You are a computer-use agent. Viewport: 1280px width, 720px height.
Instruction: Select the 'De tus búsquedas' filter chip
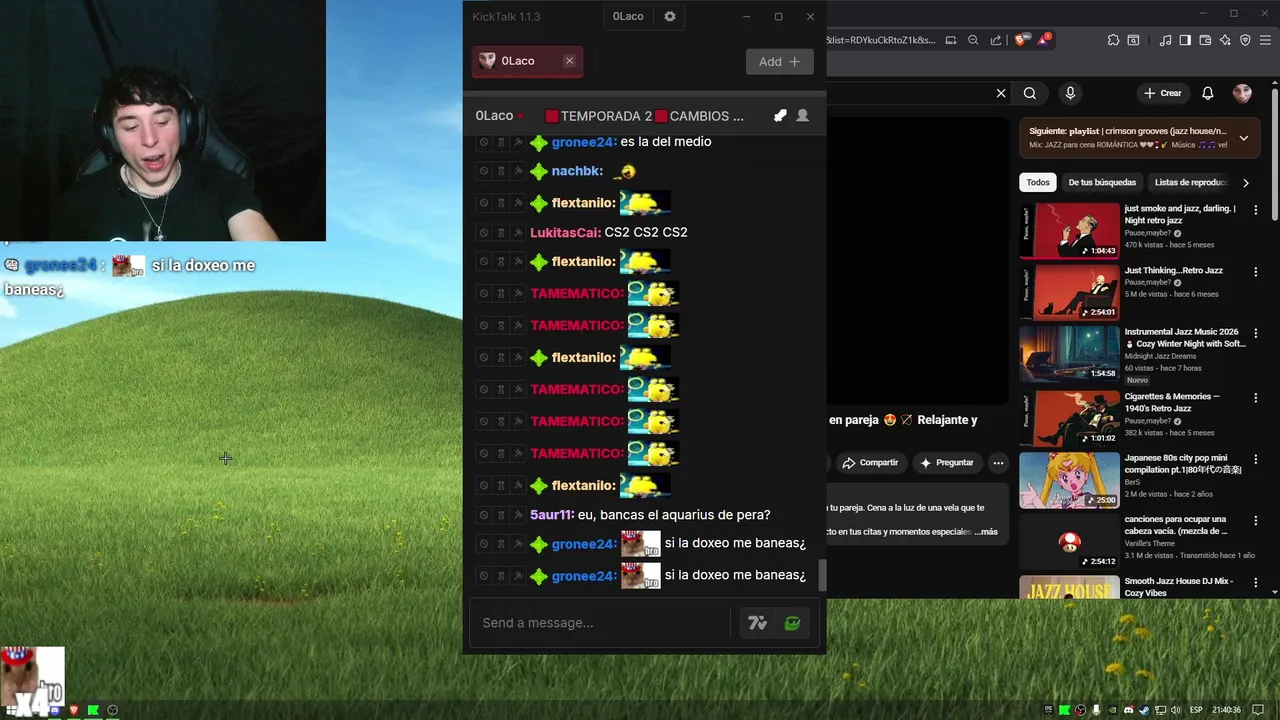1102,183
